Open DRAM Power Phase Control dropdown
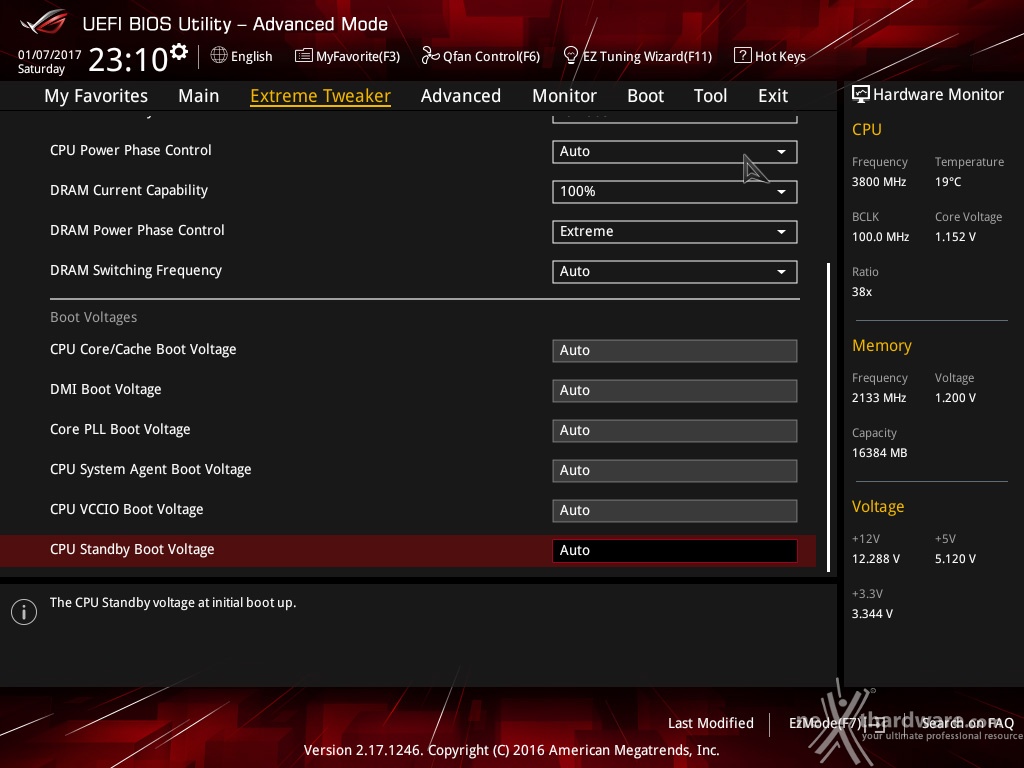This screenshot has width=1024, height=768. (x=675, y=231)
